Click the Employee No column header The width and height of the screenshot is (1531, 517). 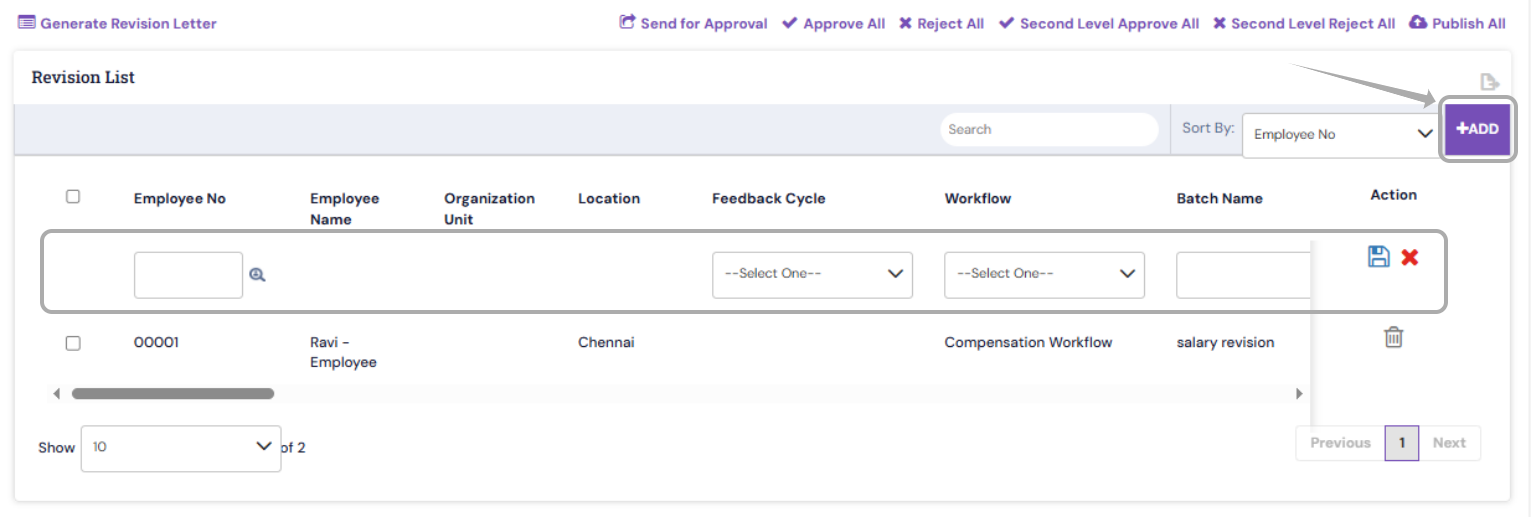click(x=180, y=198)
